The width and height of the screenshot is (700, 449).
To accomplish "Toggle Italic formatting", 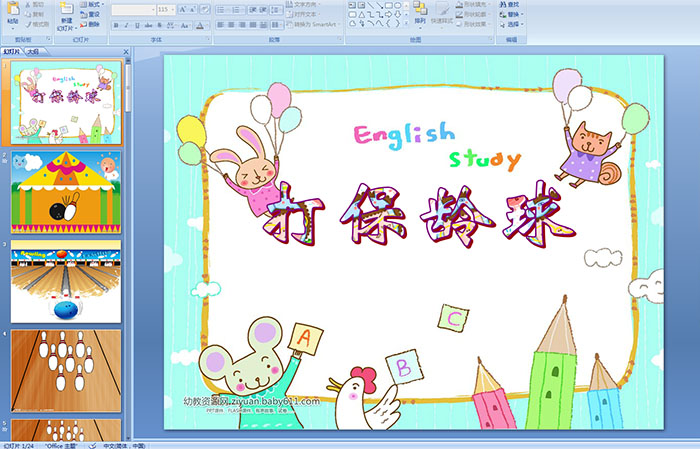I will point(126,25).
